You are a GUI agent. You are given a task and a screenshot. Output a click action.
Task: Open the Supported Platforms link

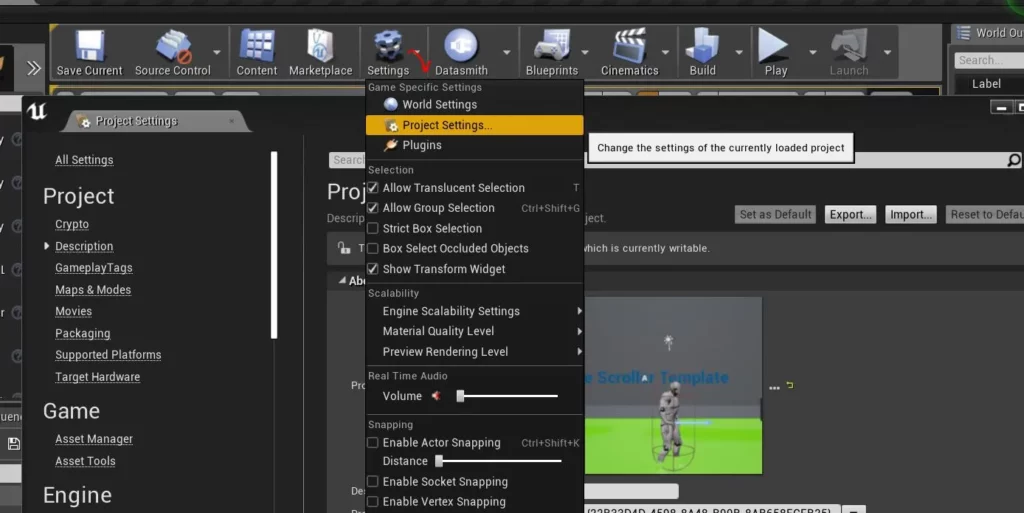pos(108,355)
